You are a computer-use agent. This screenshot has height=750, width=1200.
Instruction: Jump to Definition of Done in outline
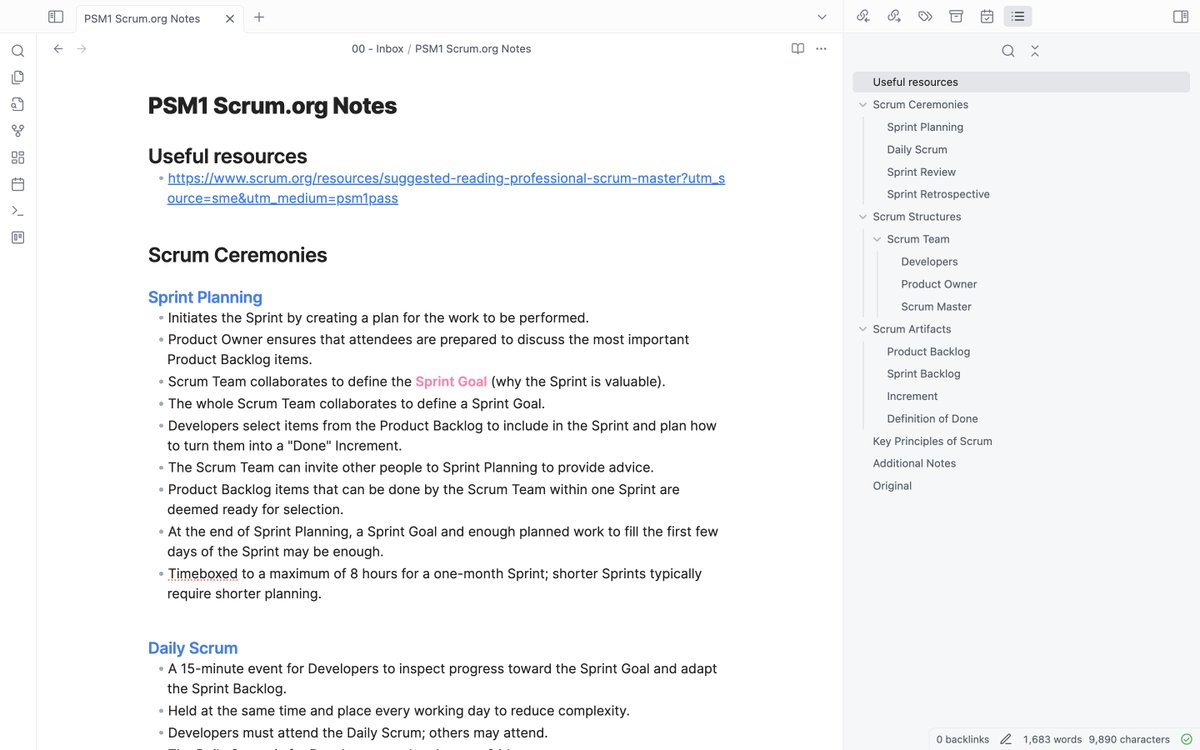click(932, 419)
